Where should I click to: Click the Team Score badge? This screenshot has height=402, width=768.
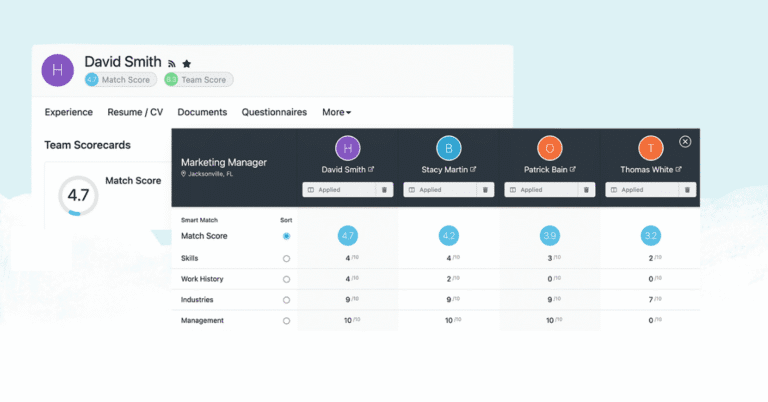tap(198, 79)
